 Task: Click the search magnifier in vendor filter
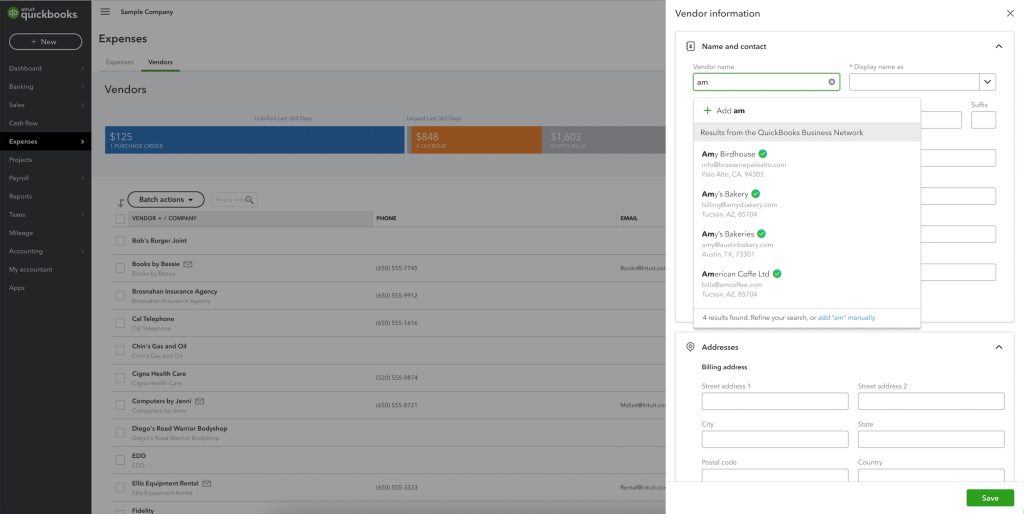(249, 200)
